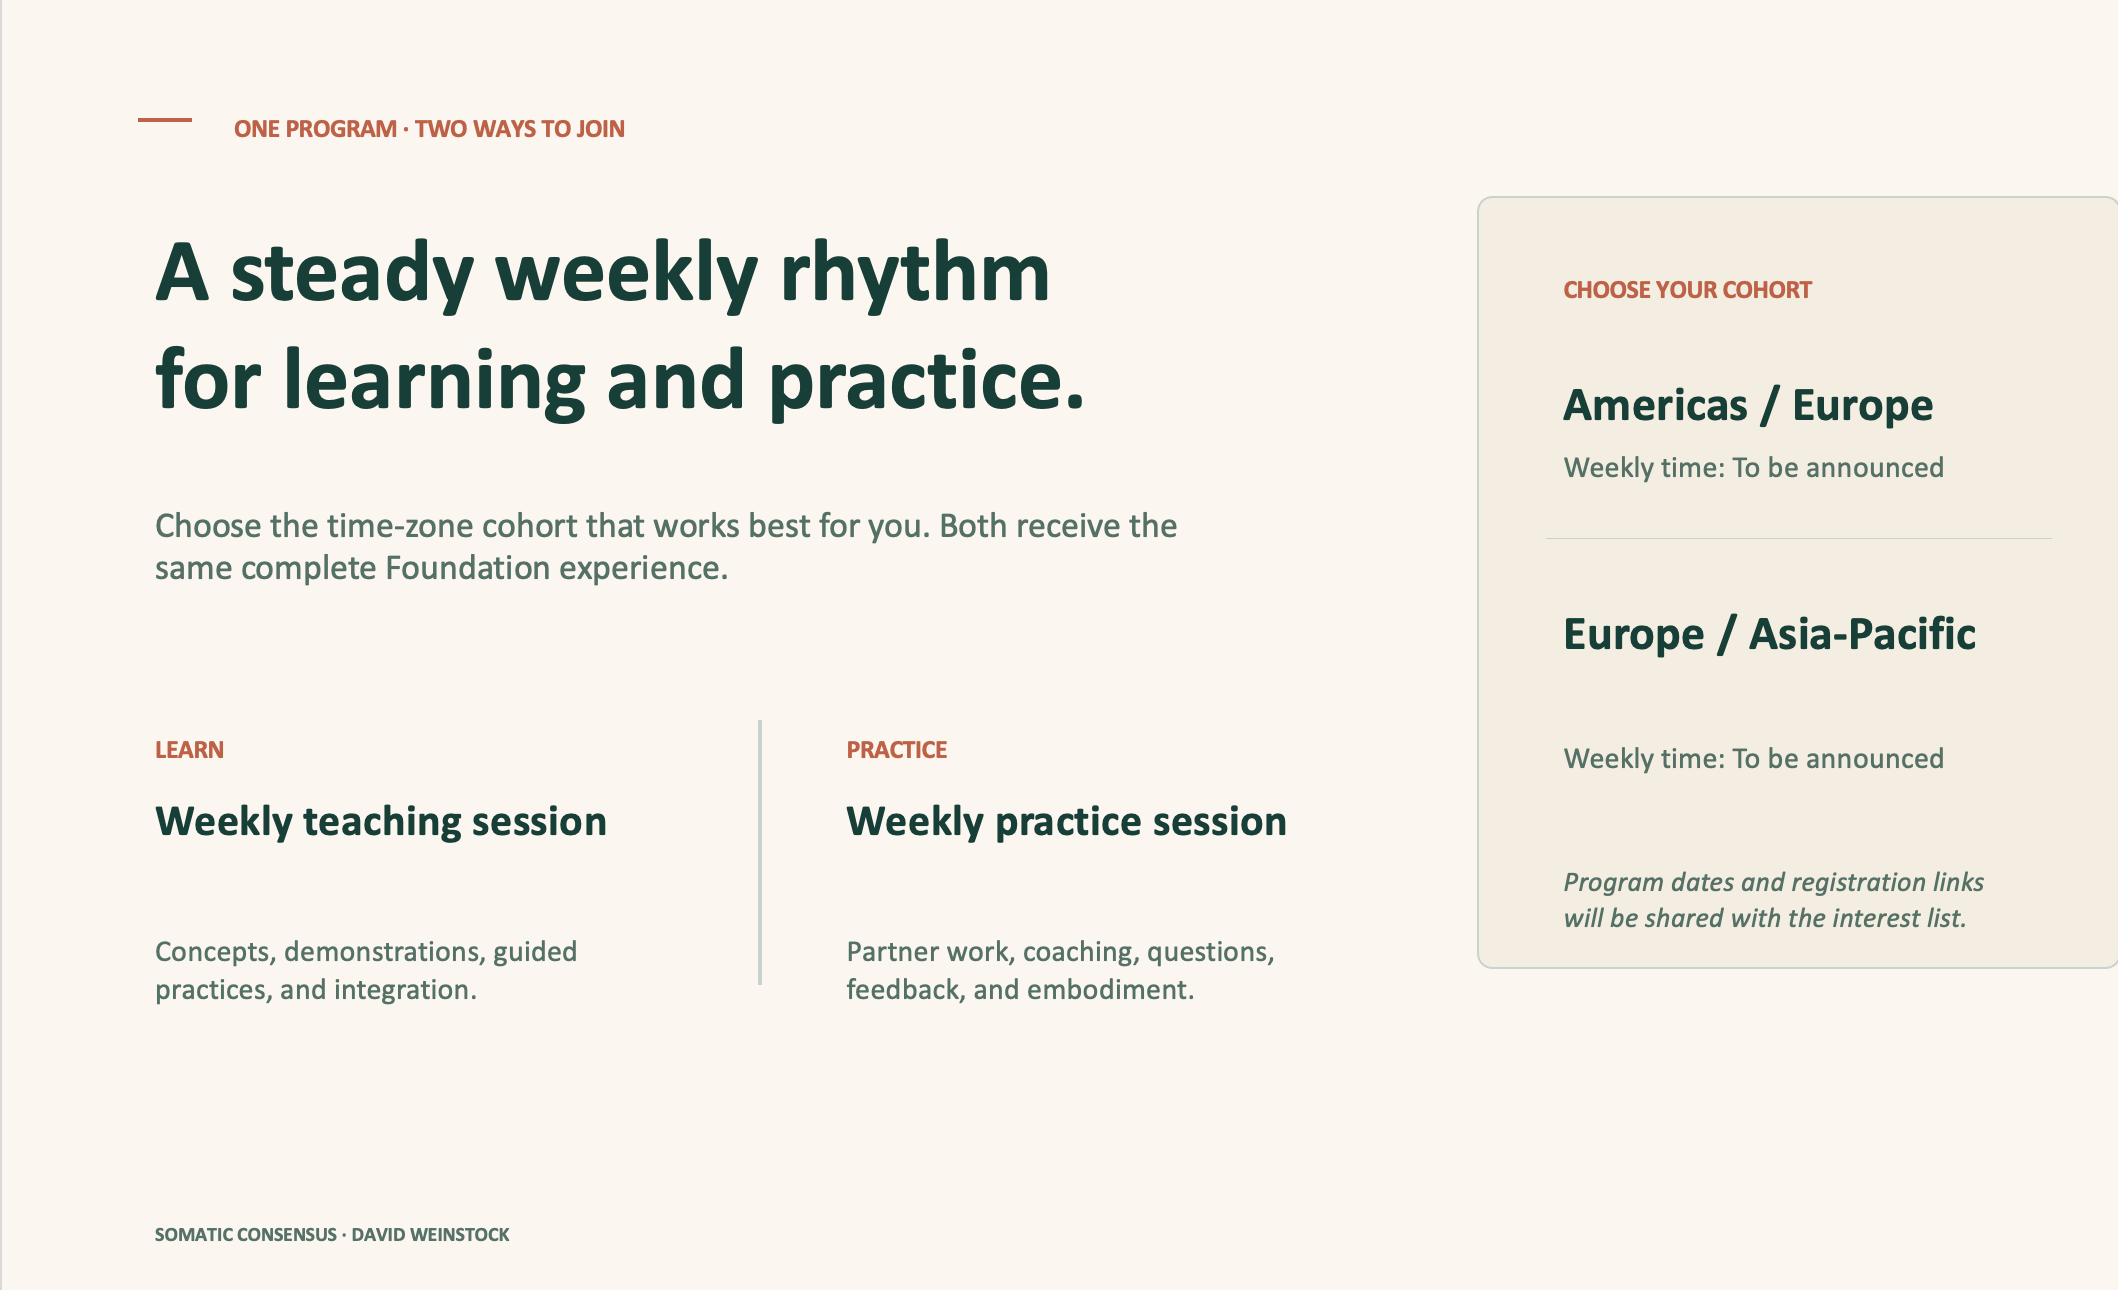Click the Americas / Europe cohort heading

coord(1748,405)
